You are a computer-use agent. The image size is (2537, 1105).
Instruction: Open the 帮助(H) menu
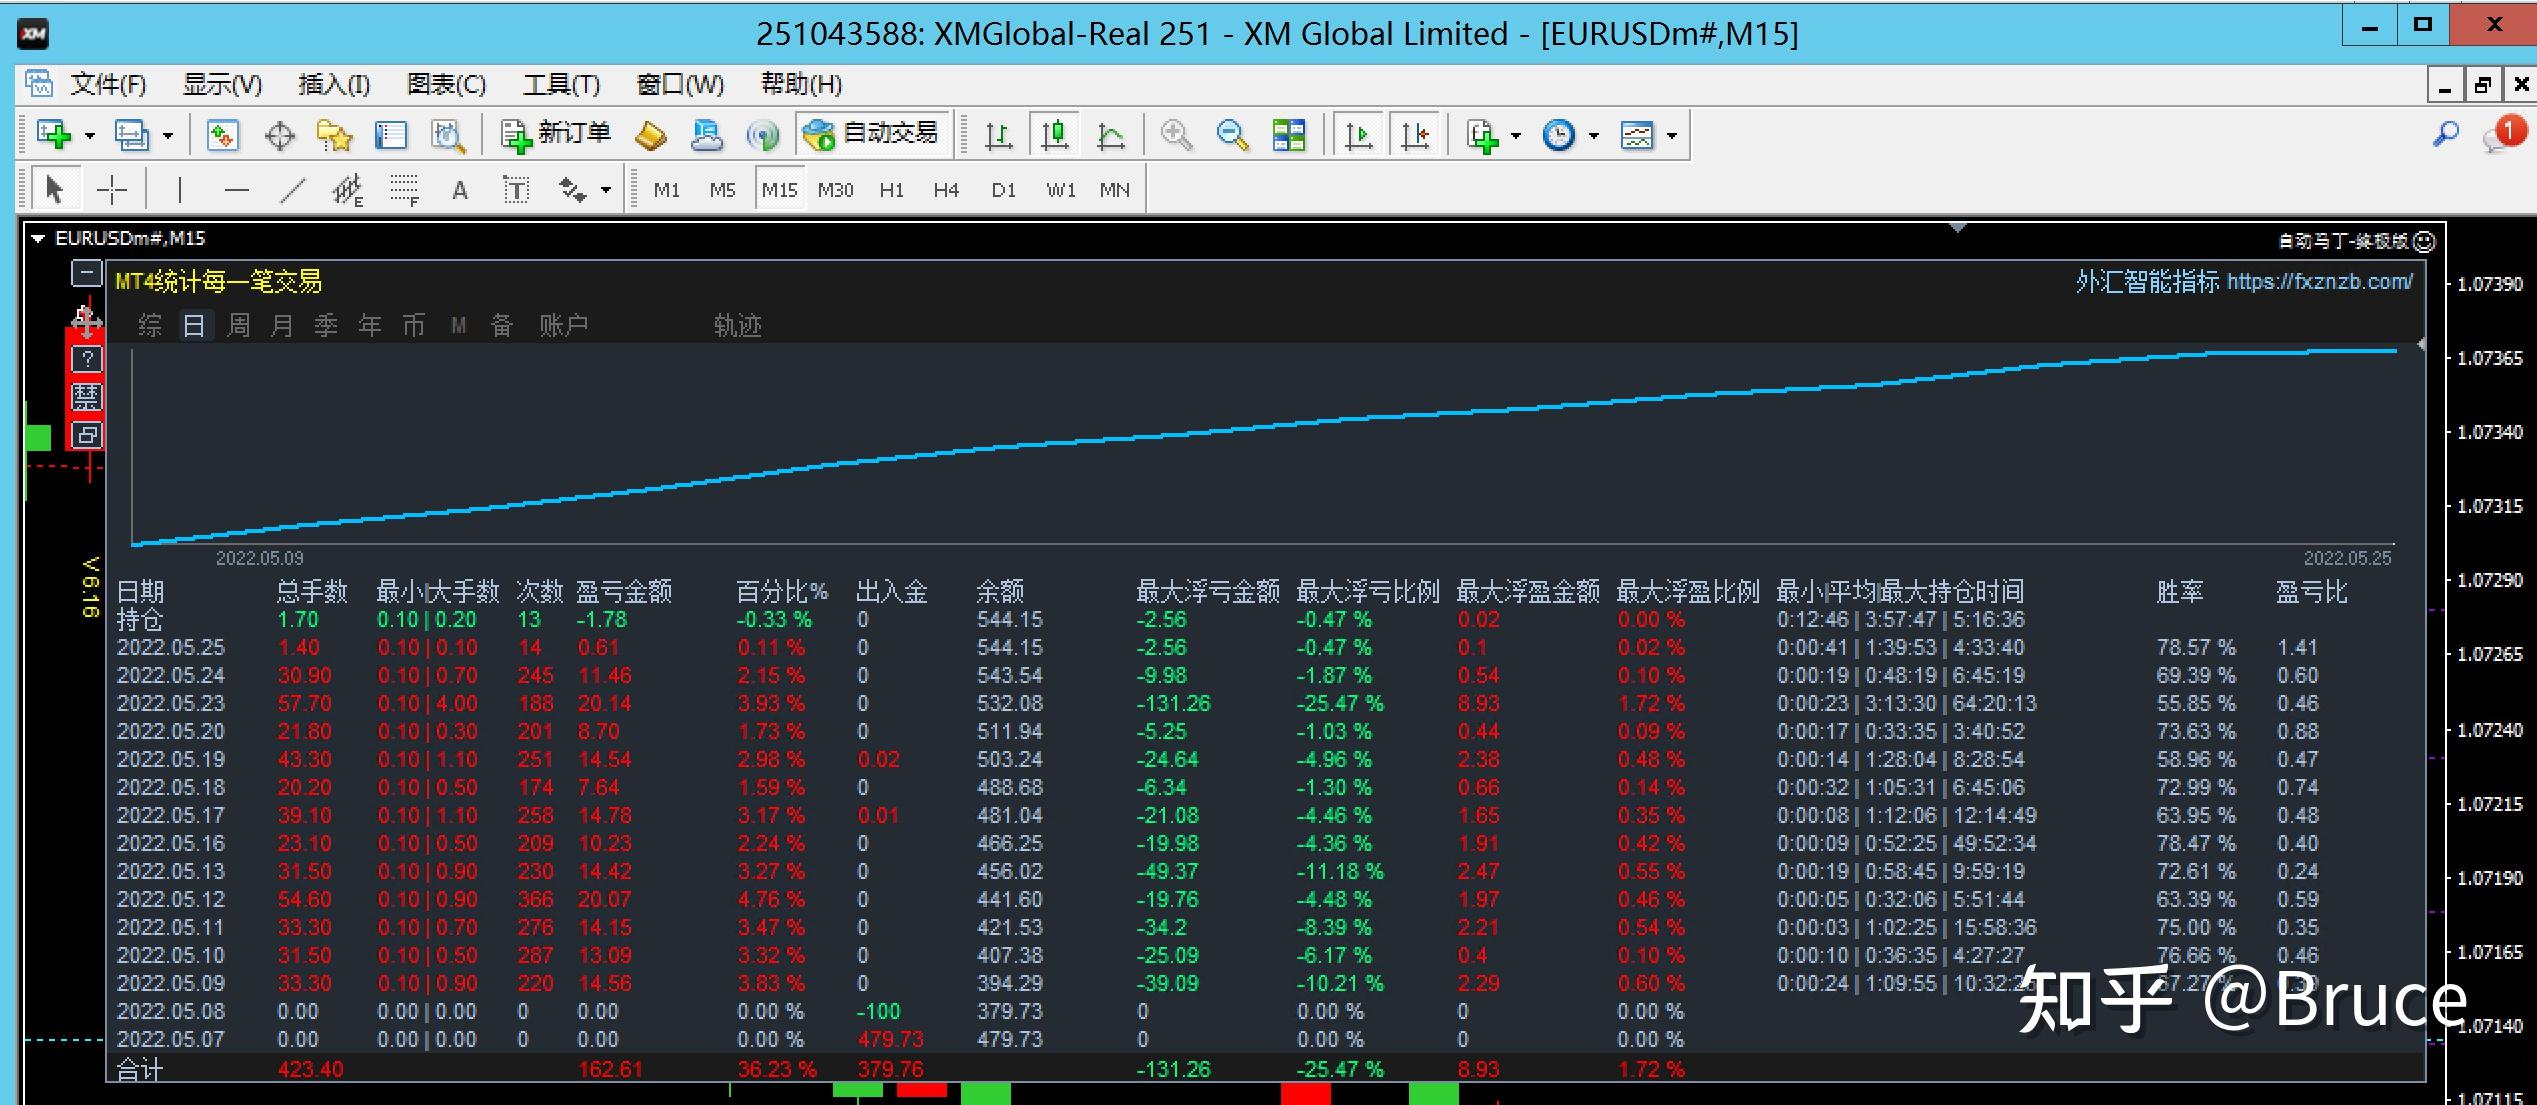801,84
